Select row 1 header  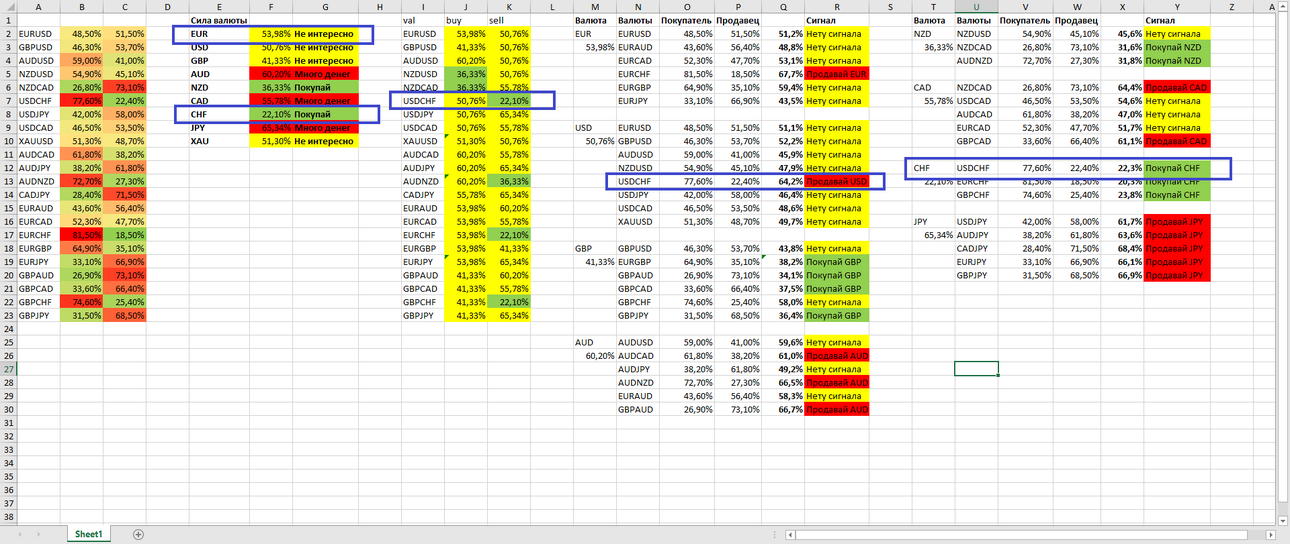[8, 19]
